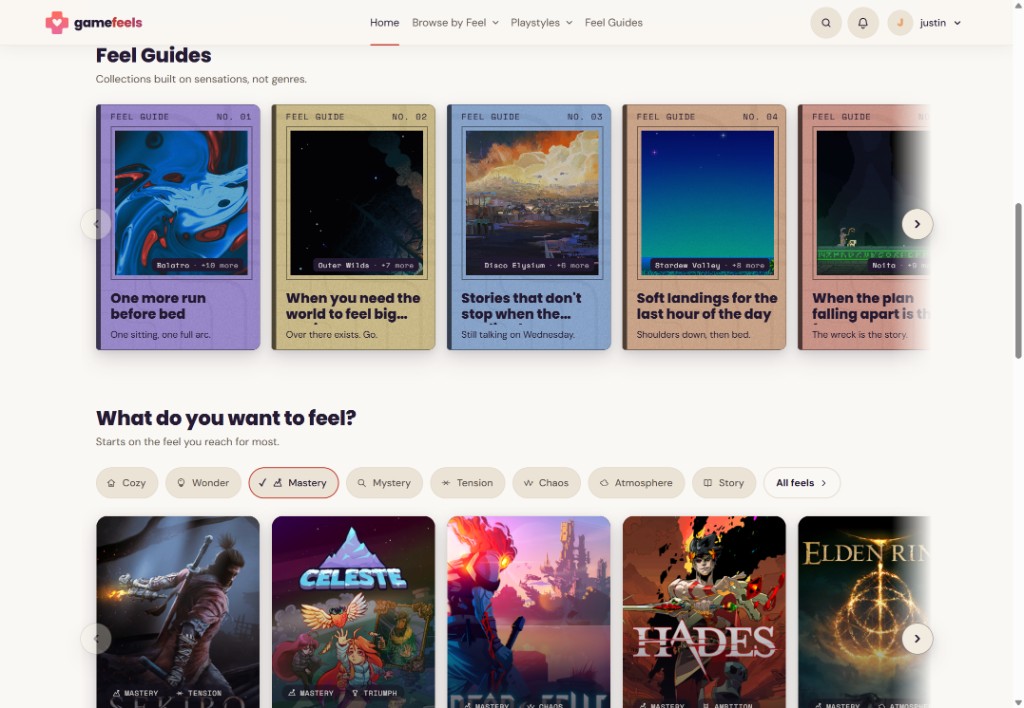Open the search icon button
Image resolution: width=1024 pixels, height=708 pixels.
coord(826,23)
